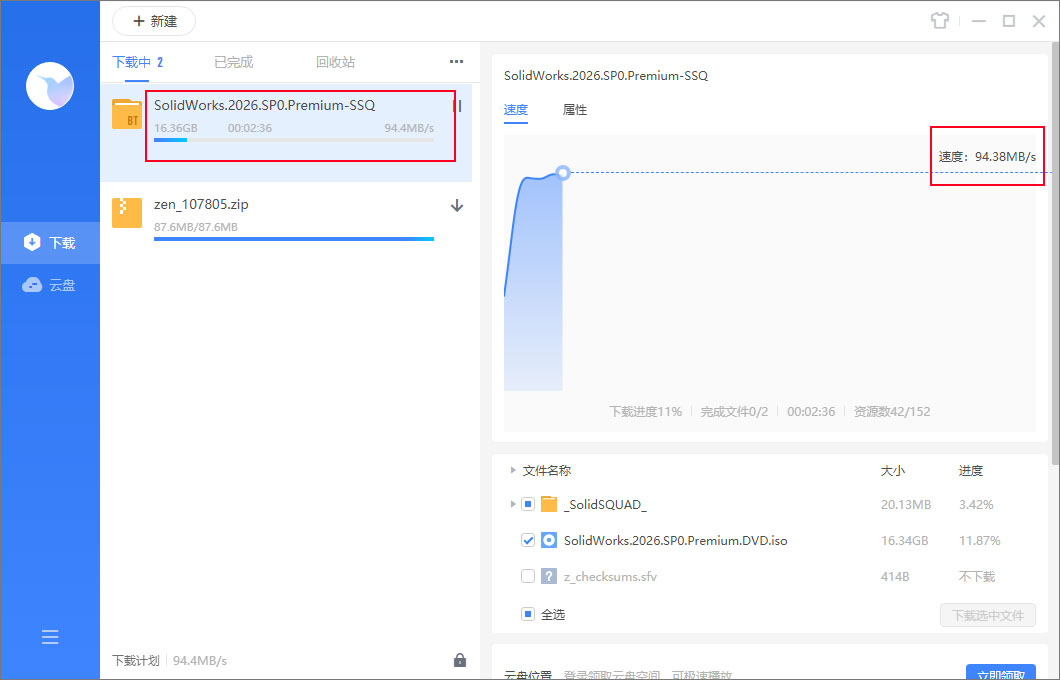Click the 87.6MB/87.6MB size text
Image resolution: width=1060 pixels, height=680 pixels.
196,227
